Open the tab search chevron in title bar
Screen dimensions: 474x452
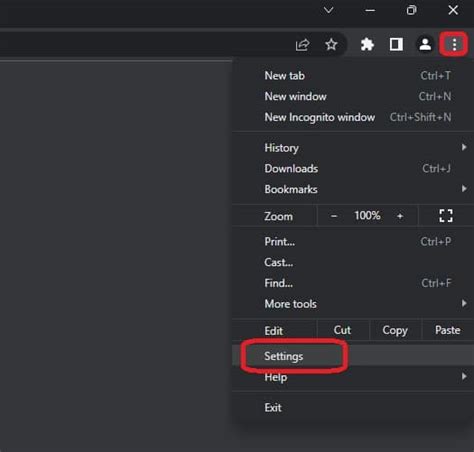click(329, 10)
